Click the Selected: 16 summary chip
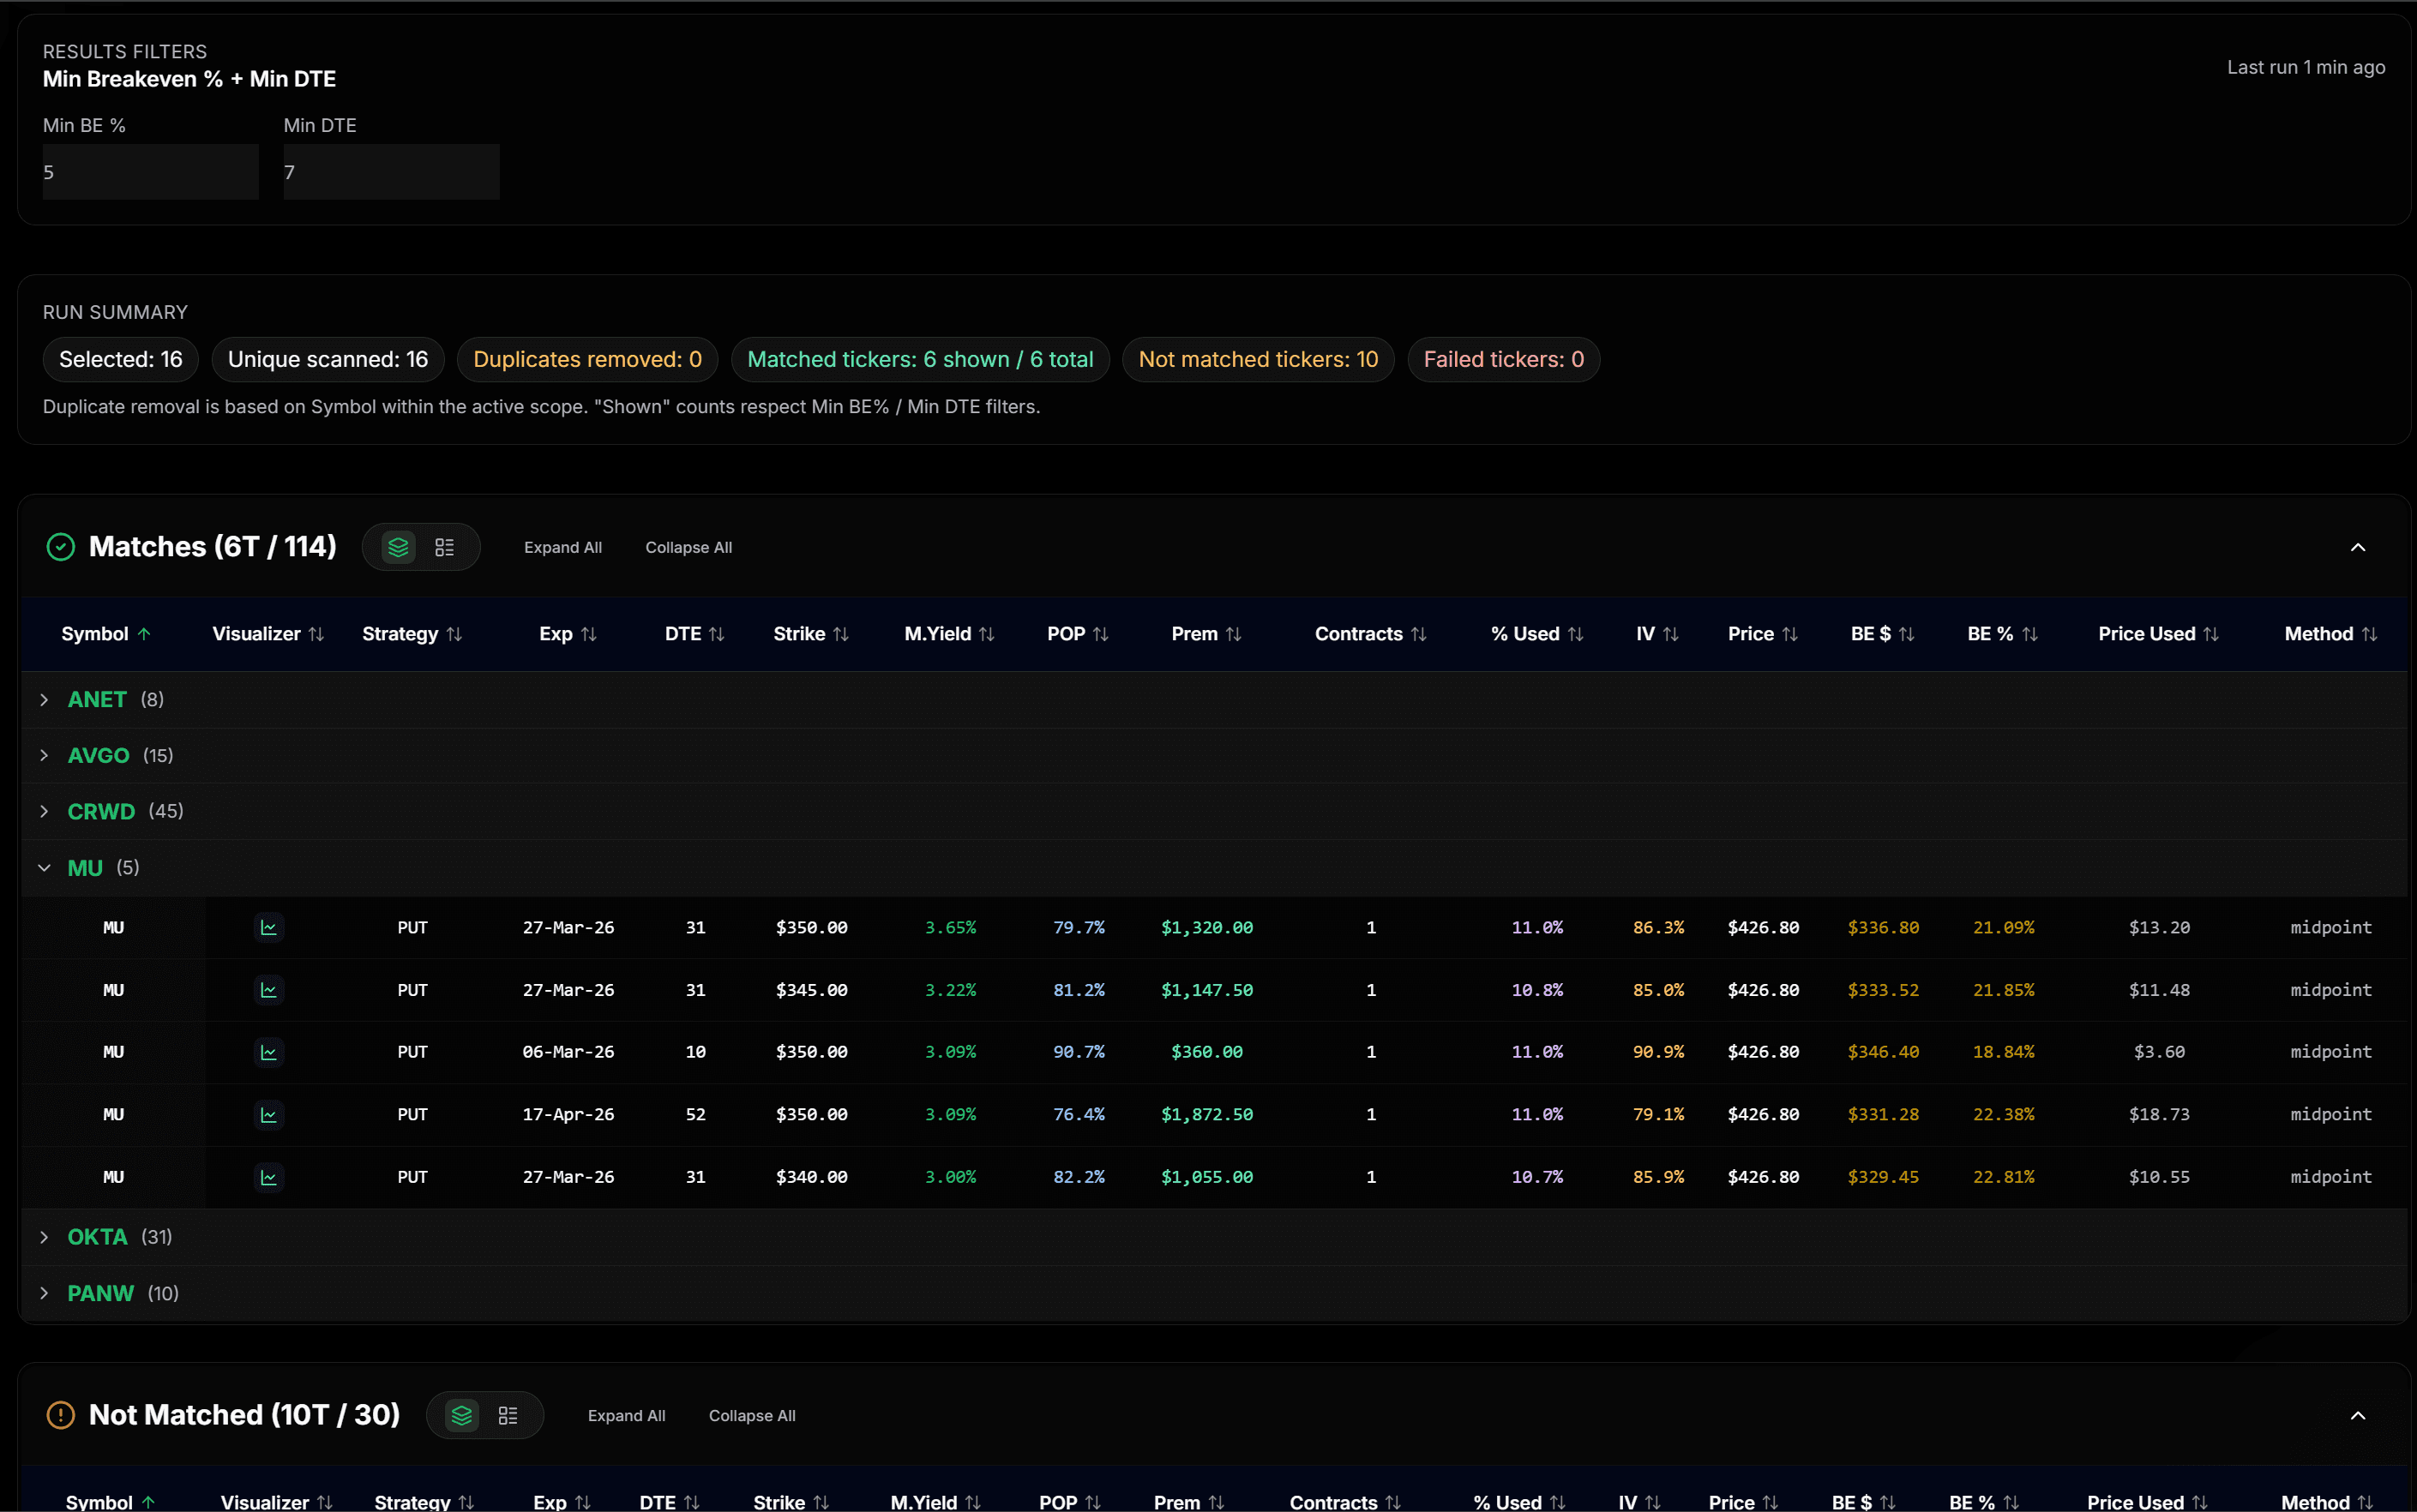2417x1512 pixels. click(120, 359)
